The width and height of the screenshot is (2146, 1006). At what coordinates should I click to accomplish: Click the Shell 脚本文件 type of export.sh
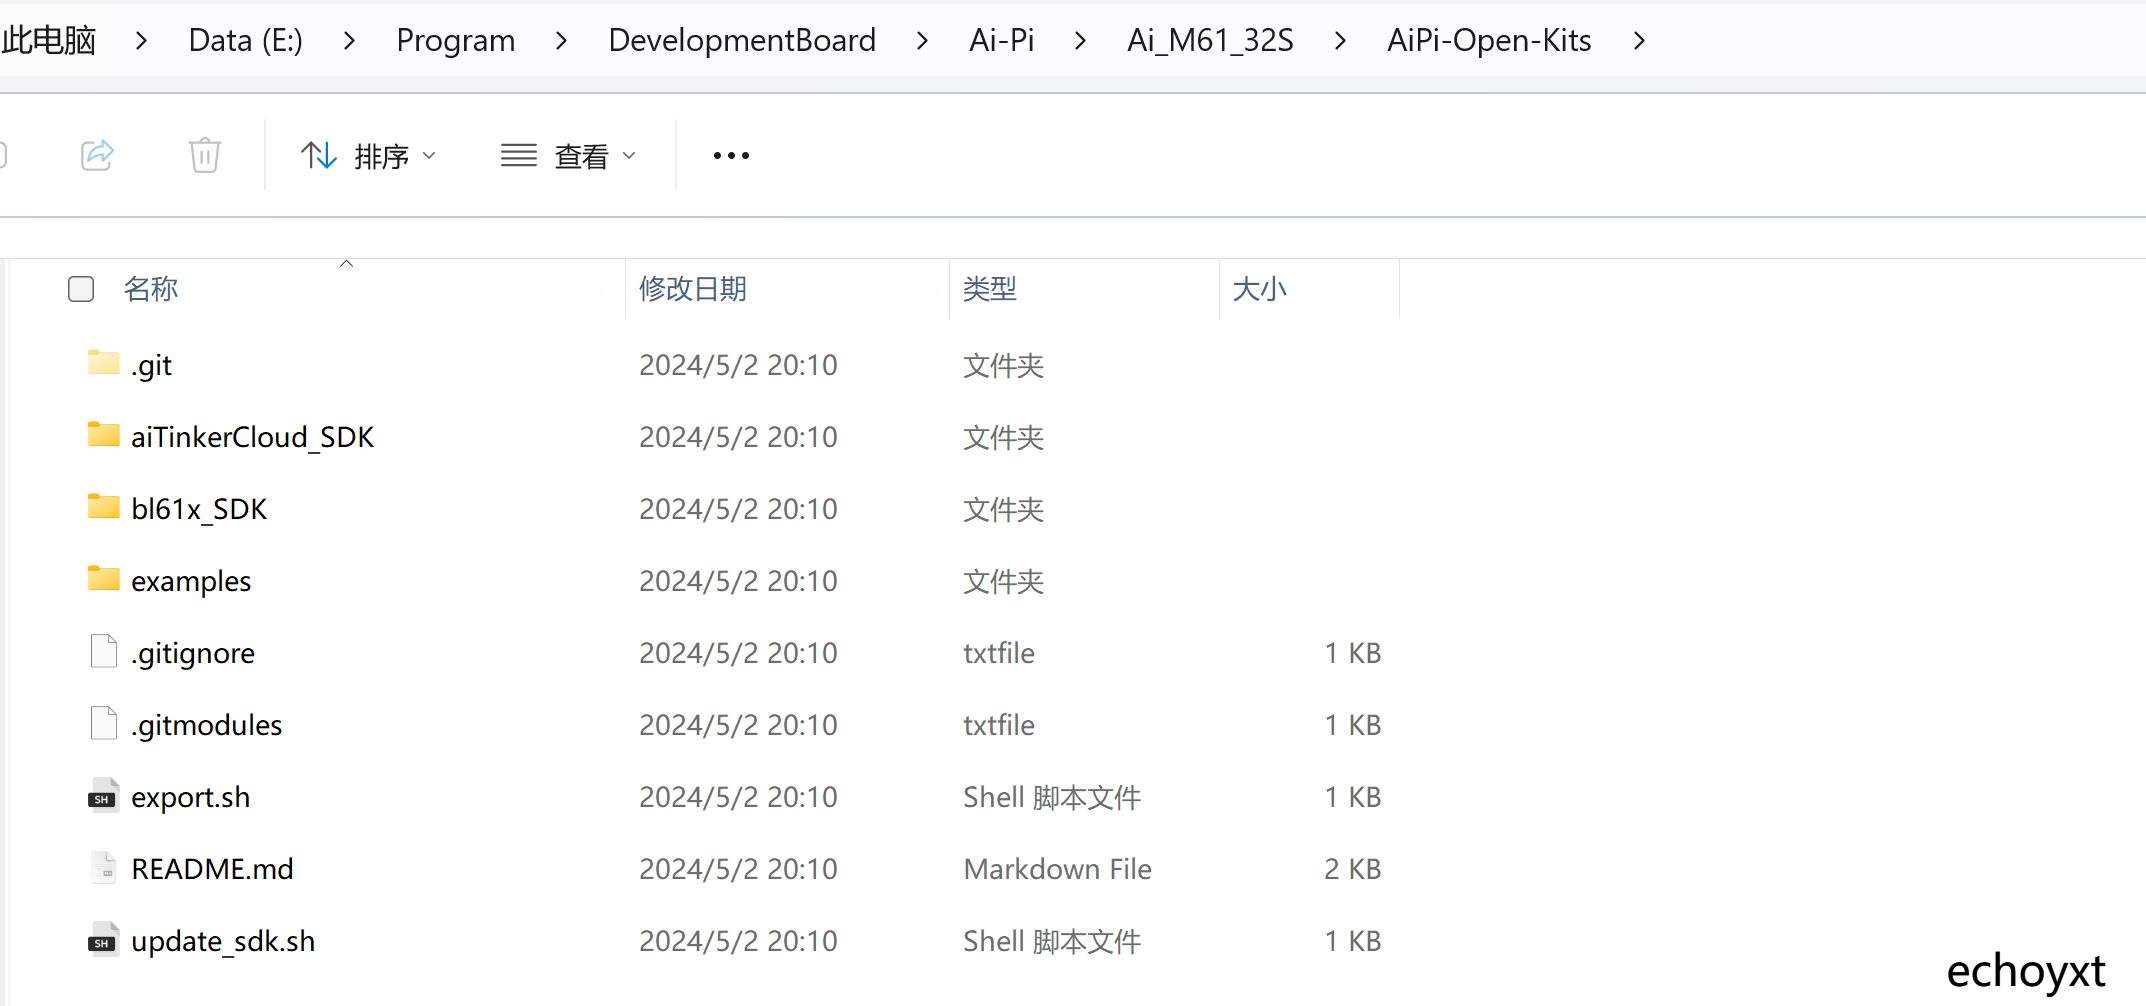(x=1052, y=797)
